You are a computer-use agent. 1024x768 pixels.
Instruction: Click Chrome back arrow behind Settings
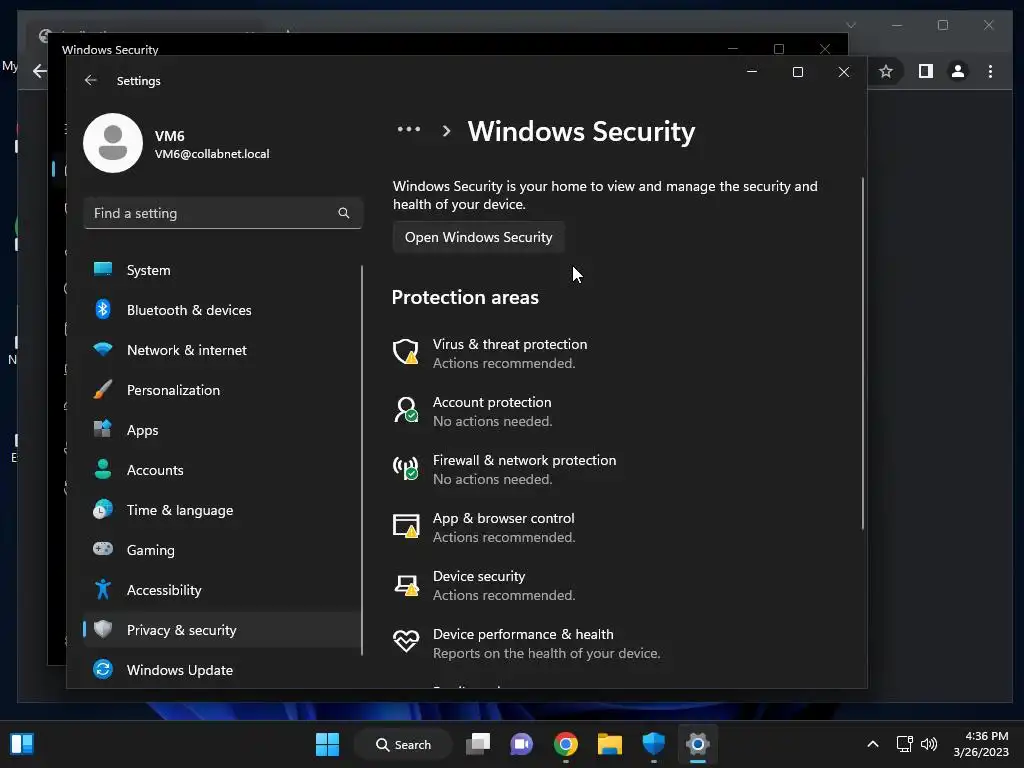click(x=40, y=71)
